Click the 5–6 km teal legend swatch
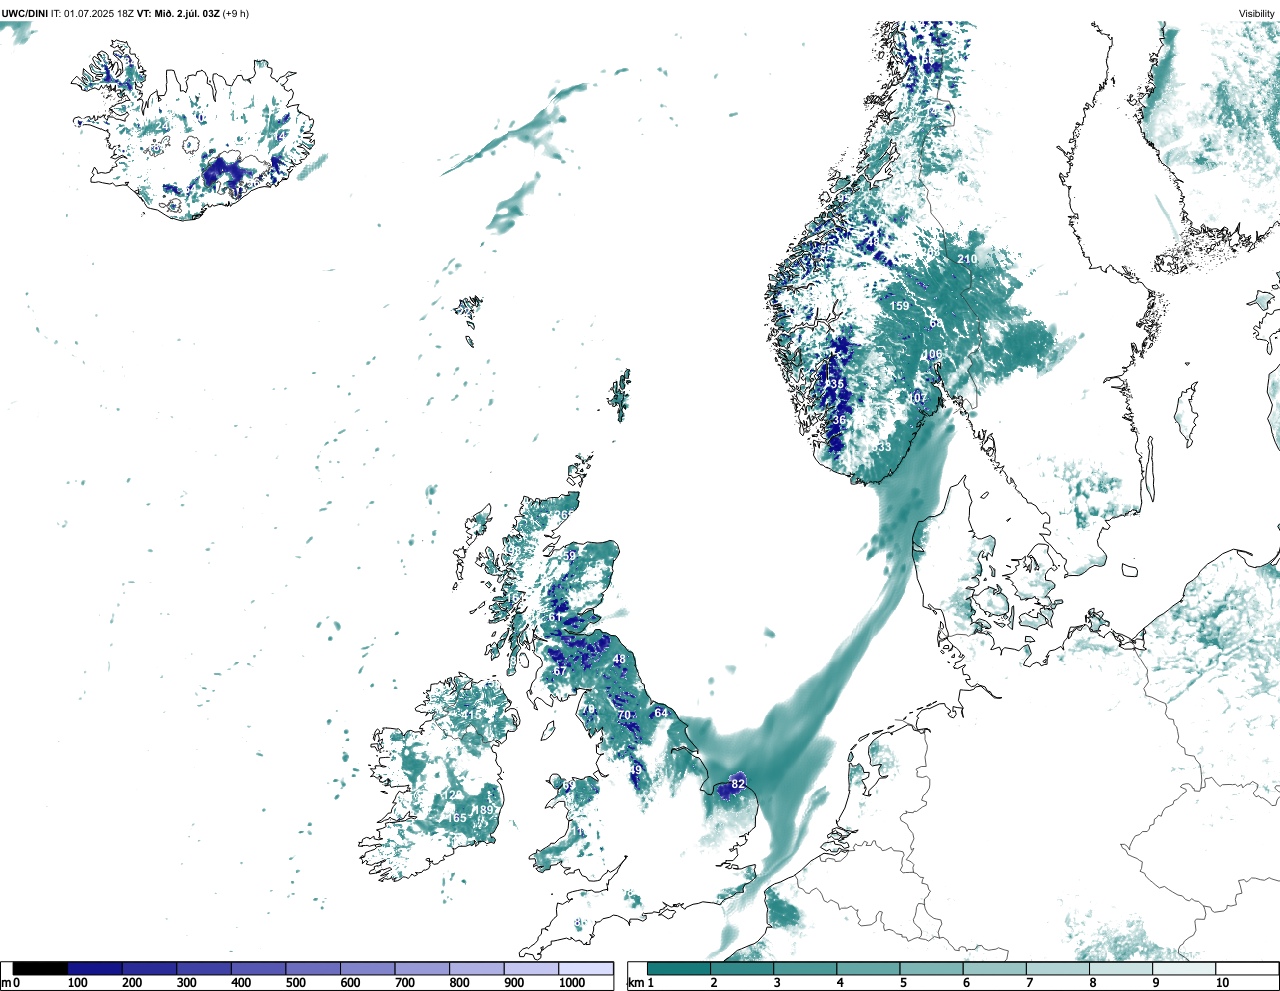 click(x=931, y=968)
